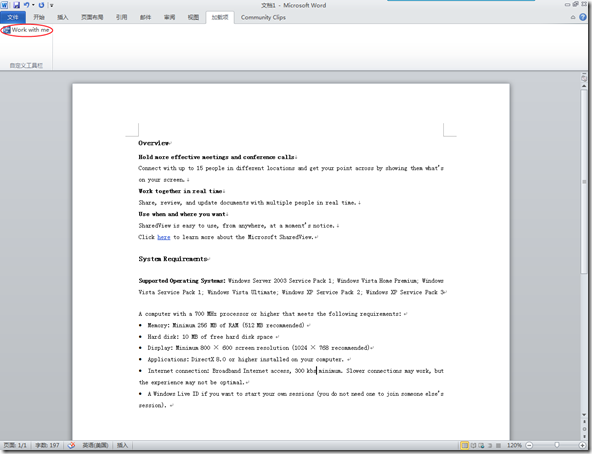Open Customize Quick Access Toolbar dropdown
The width and height of the screenshot is (592, 454).
(52, 5)
